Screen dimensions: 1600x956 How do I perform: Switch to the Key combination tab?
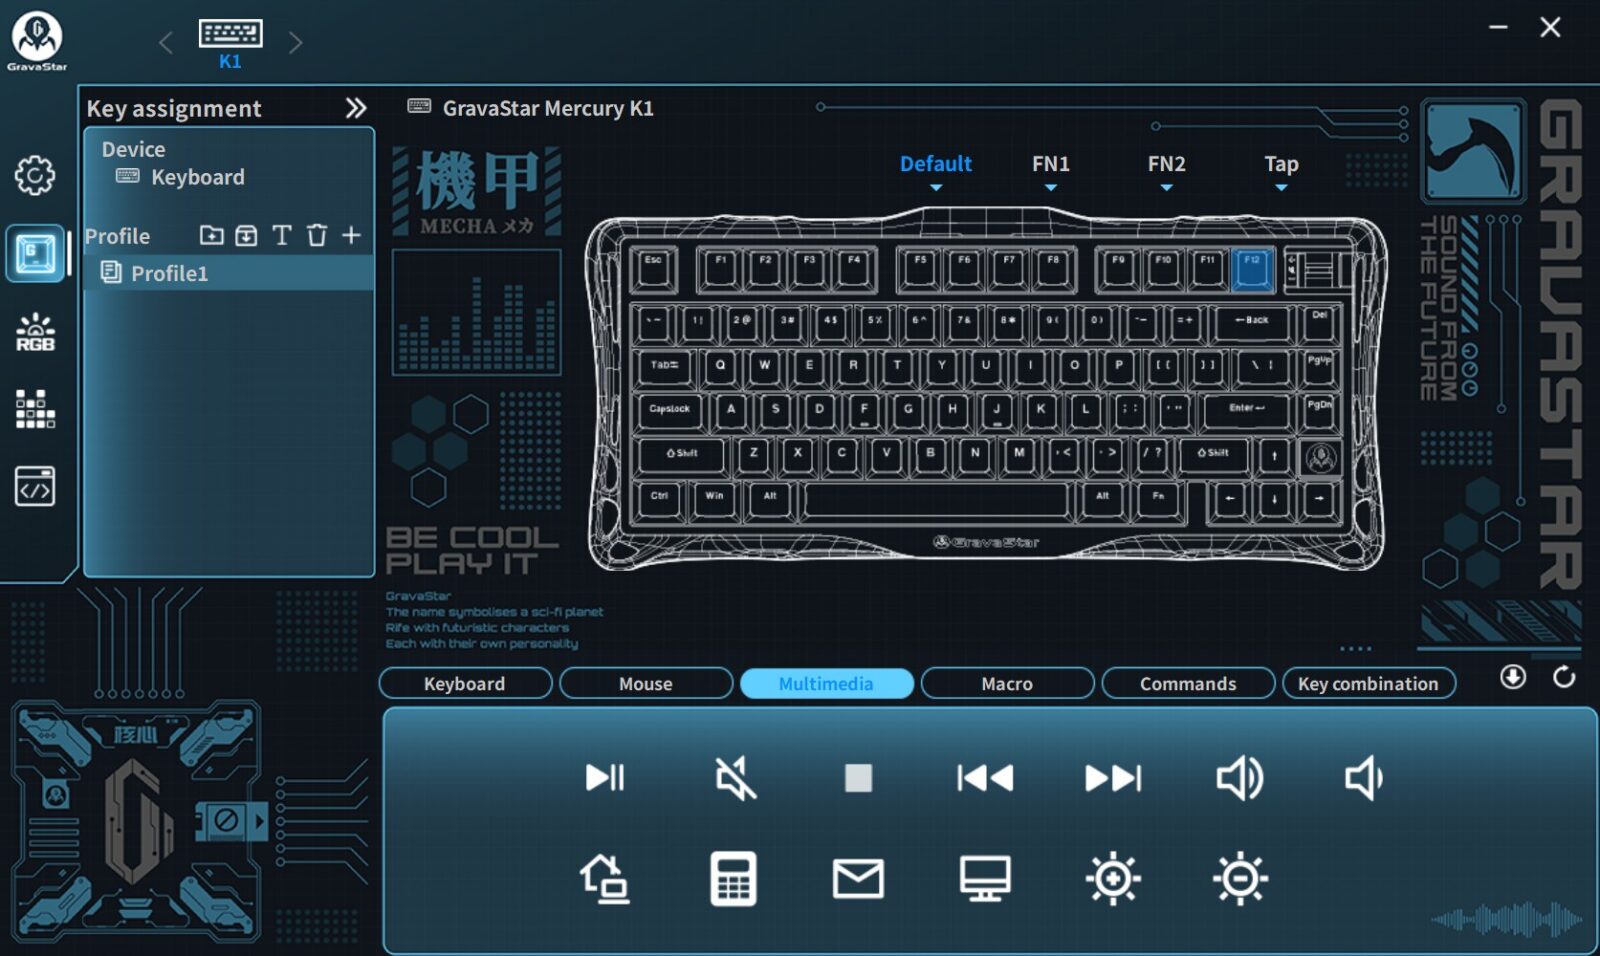pyautogui.click(x=1368, y=684)
